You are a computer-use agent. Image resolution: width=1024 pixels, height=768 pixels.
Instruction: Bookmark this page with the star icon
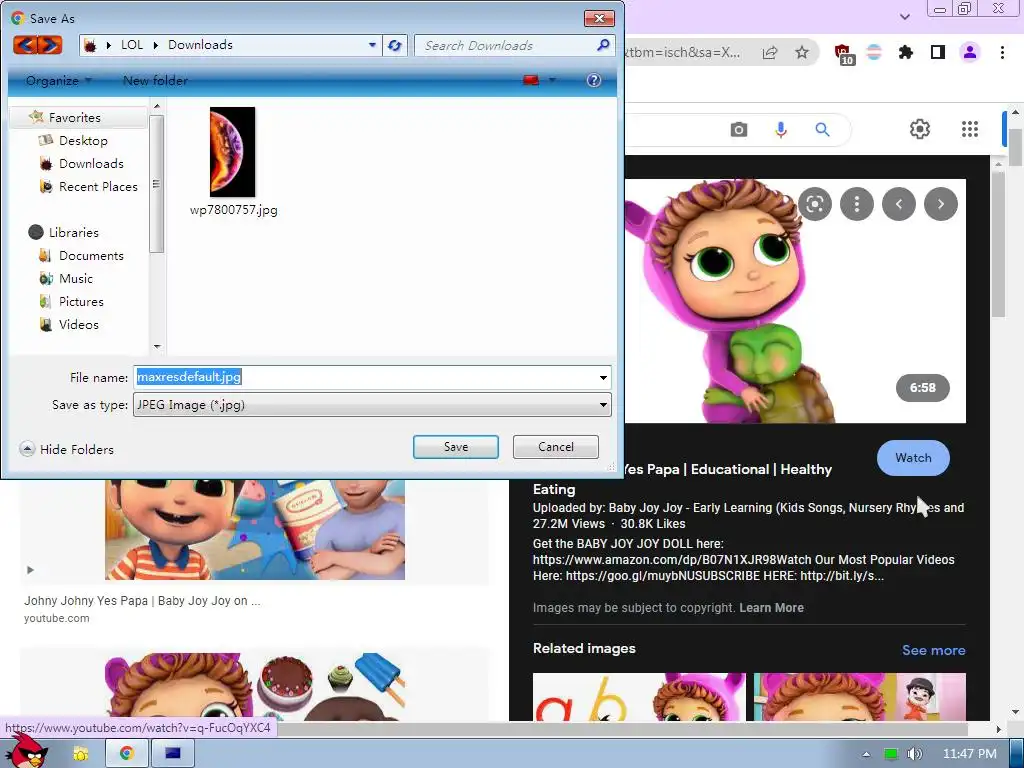[x=802, y=52]
